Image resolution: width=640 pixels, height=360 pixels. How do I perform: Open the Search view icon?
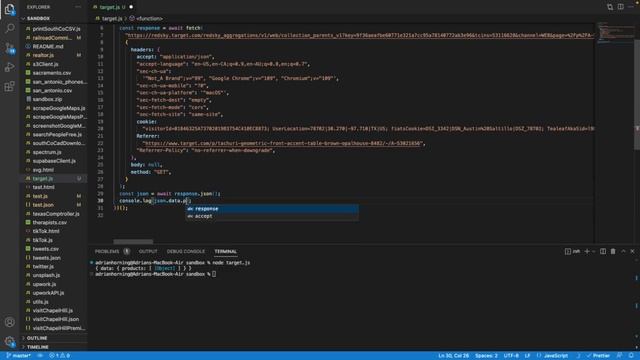coord(9,28)
